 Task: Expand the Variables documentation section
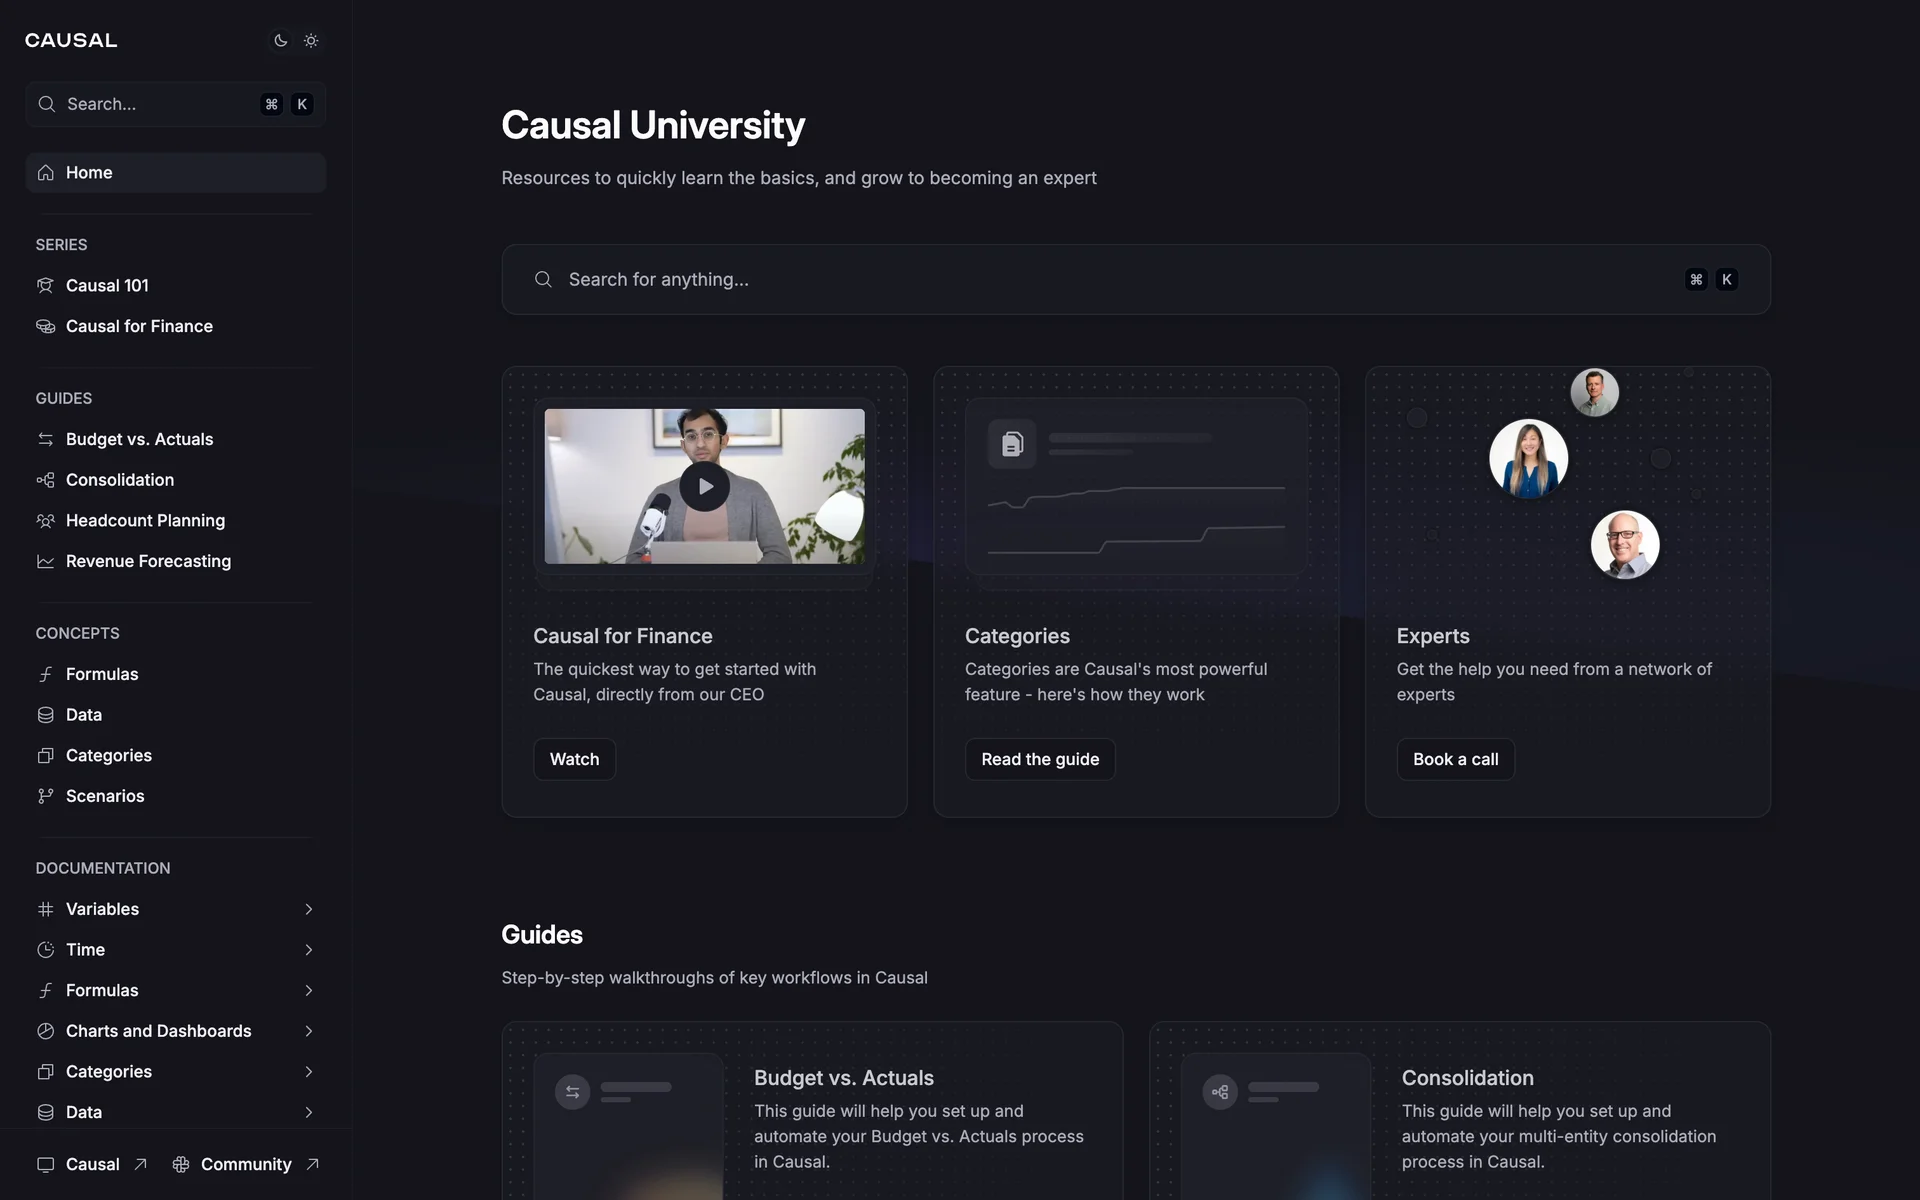(308, 909)
